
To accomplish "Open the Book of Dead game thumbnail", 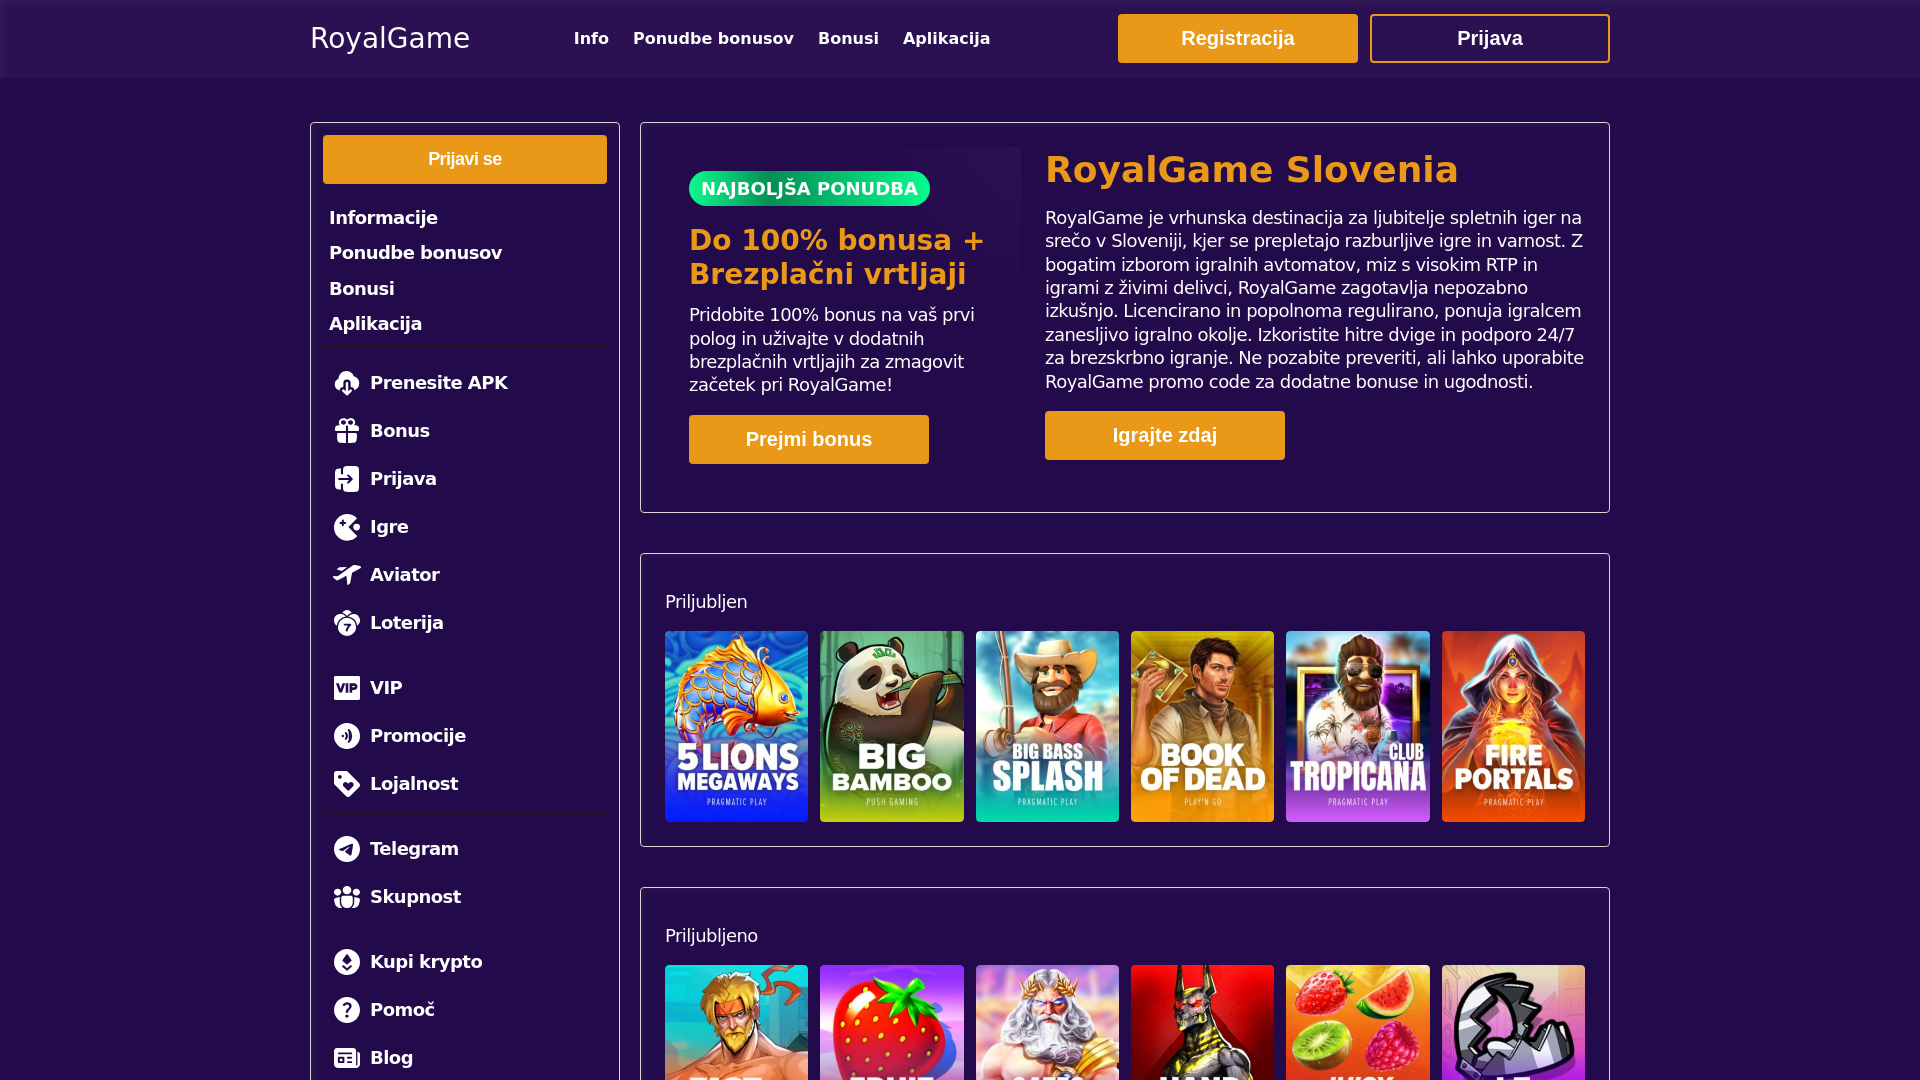I will (x=1202, y=726).
